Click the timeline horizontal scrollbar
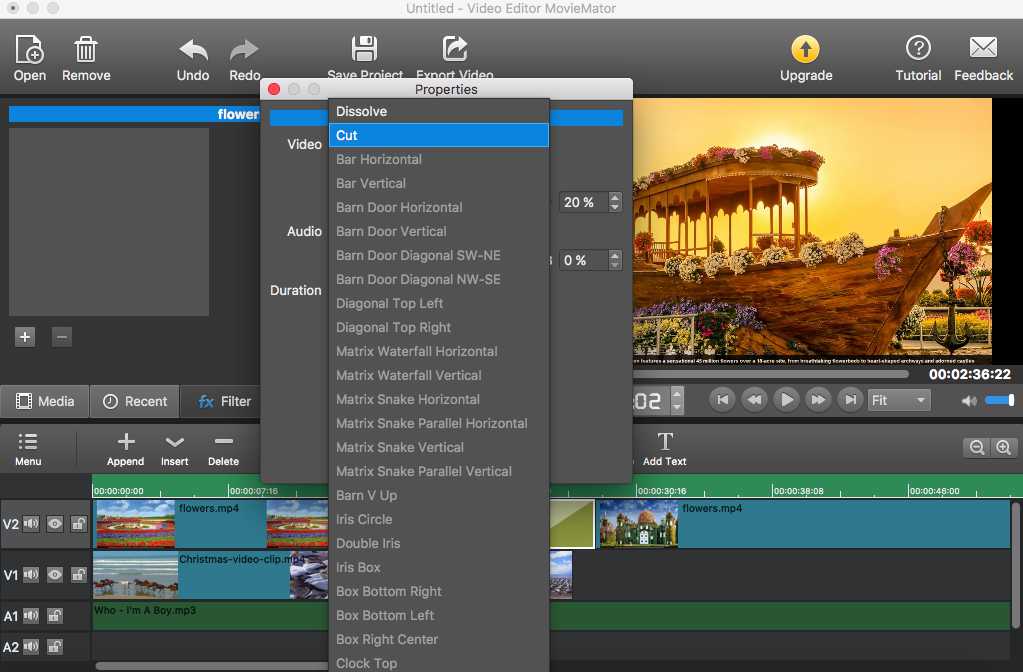This screenshot has width=1023, height=672. point(212,666)
